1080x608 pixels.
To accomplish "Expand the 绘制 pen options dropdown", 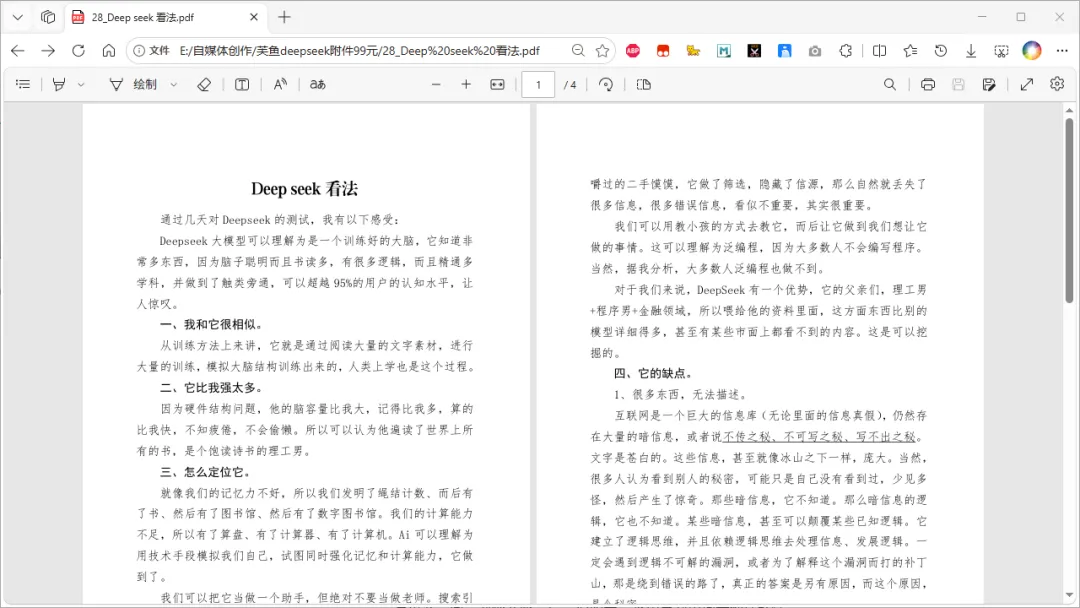I will coord(174,84).
